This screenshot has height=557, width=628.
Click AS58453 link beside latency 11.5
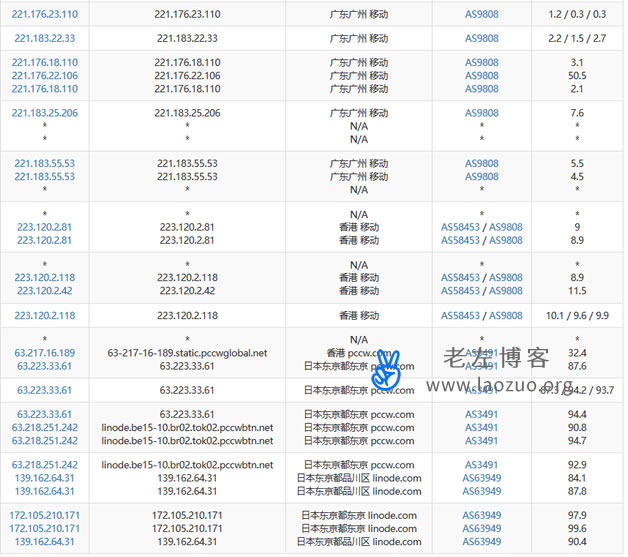tap(460, 291)
